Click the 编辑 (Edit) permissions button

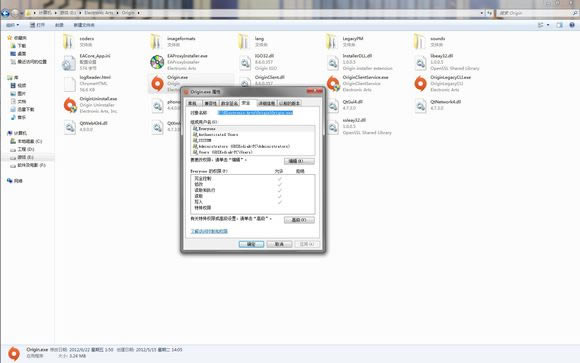(299, 161)
